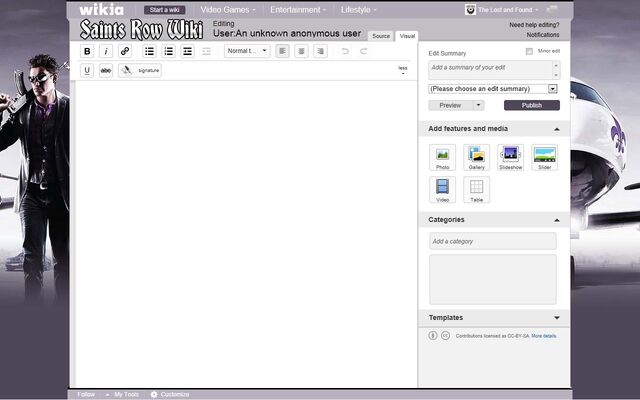Screen dimensions: 640x400
Task: Add a Video to the page
Action: pyautogui.click(x=442, y=189)
